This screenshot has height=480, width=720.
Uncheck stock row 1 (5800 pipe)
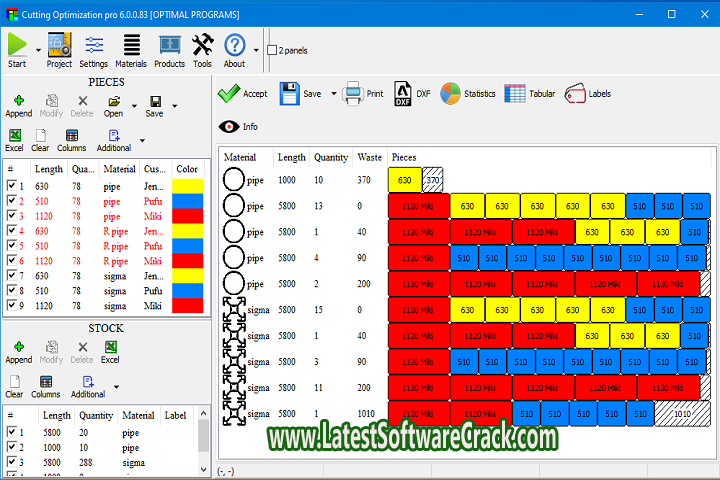(12, 432)
